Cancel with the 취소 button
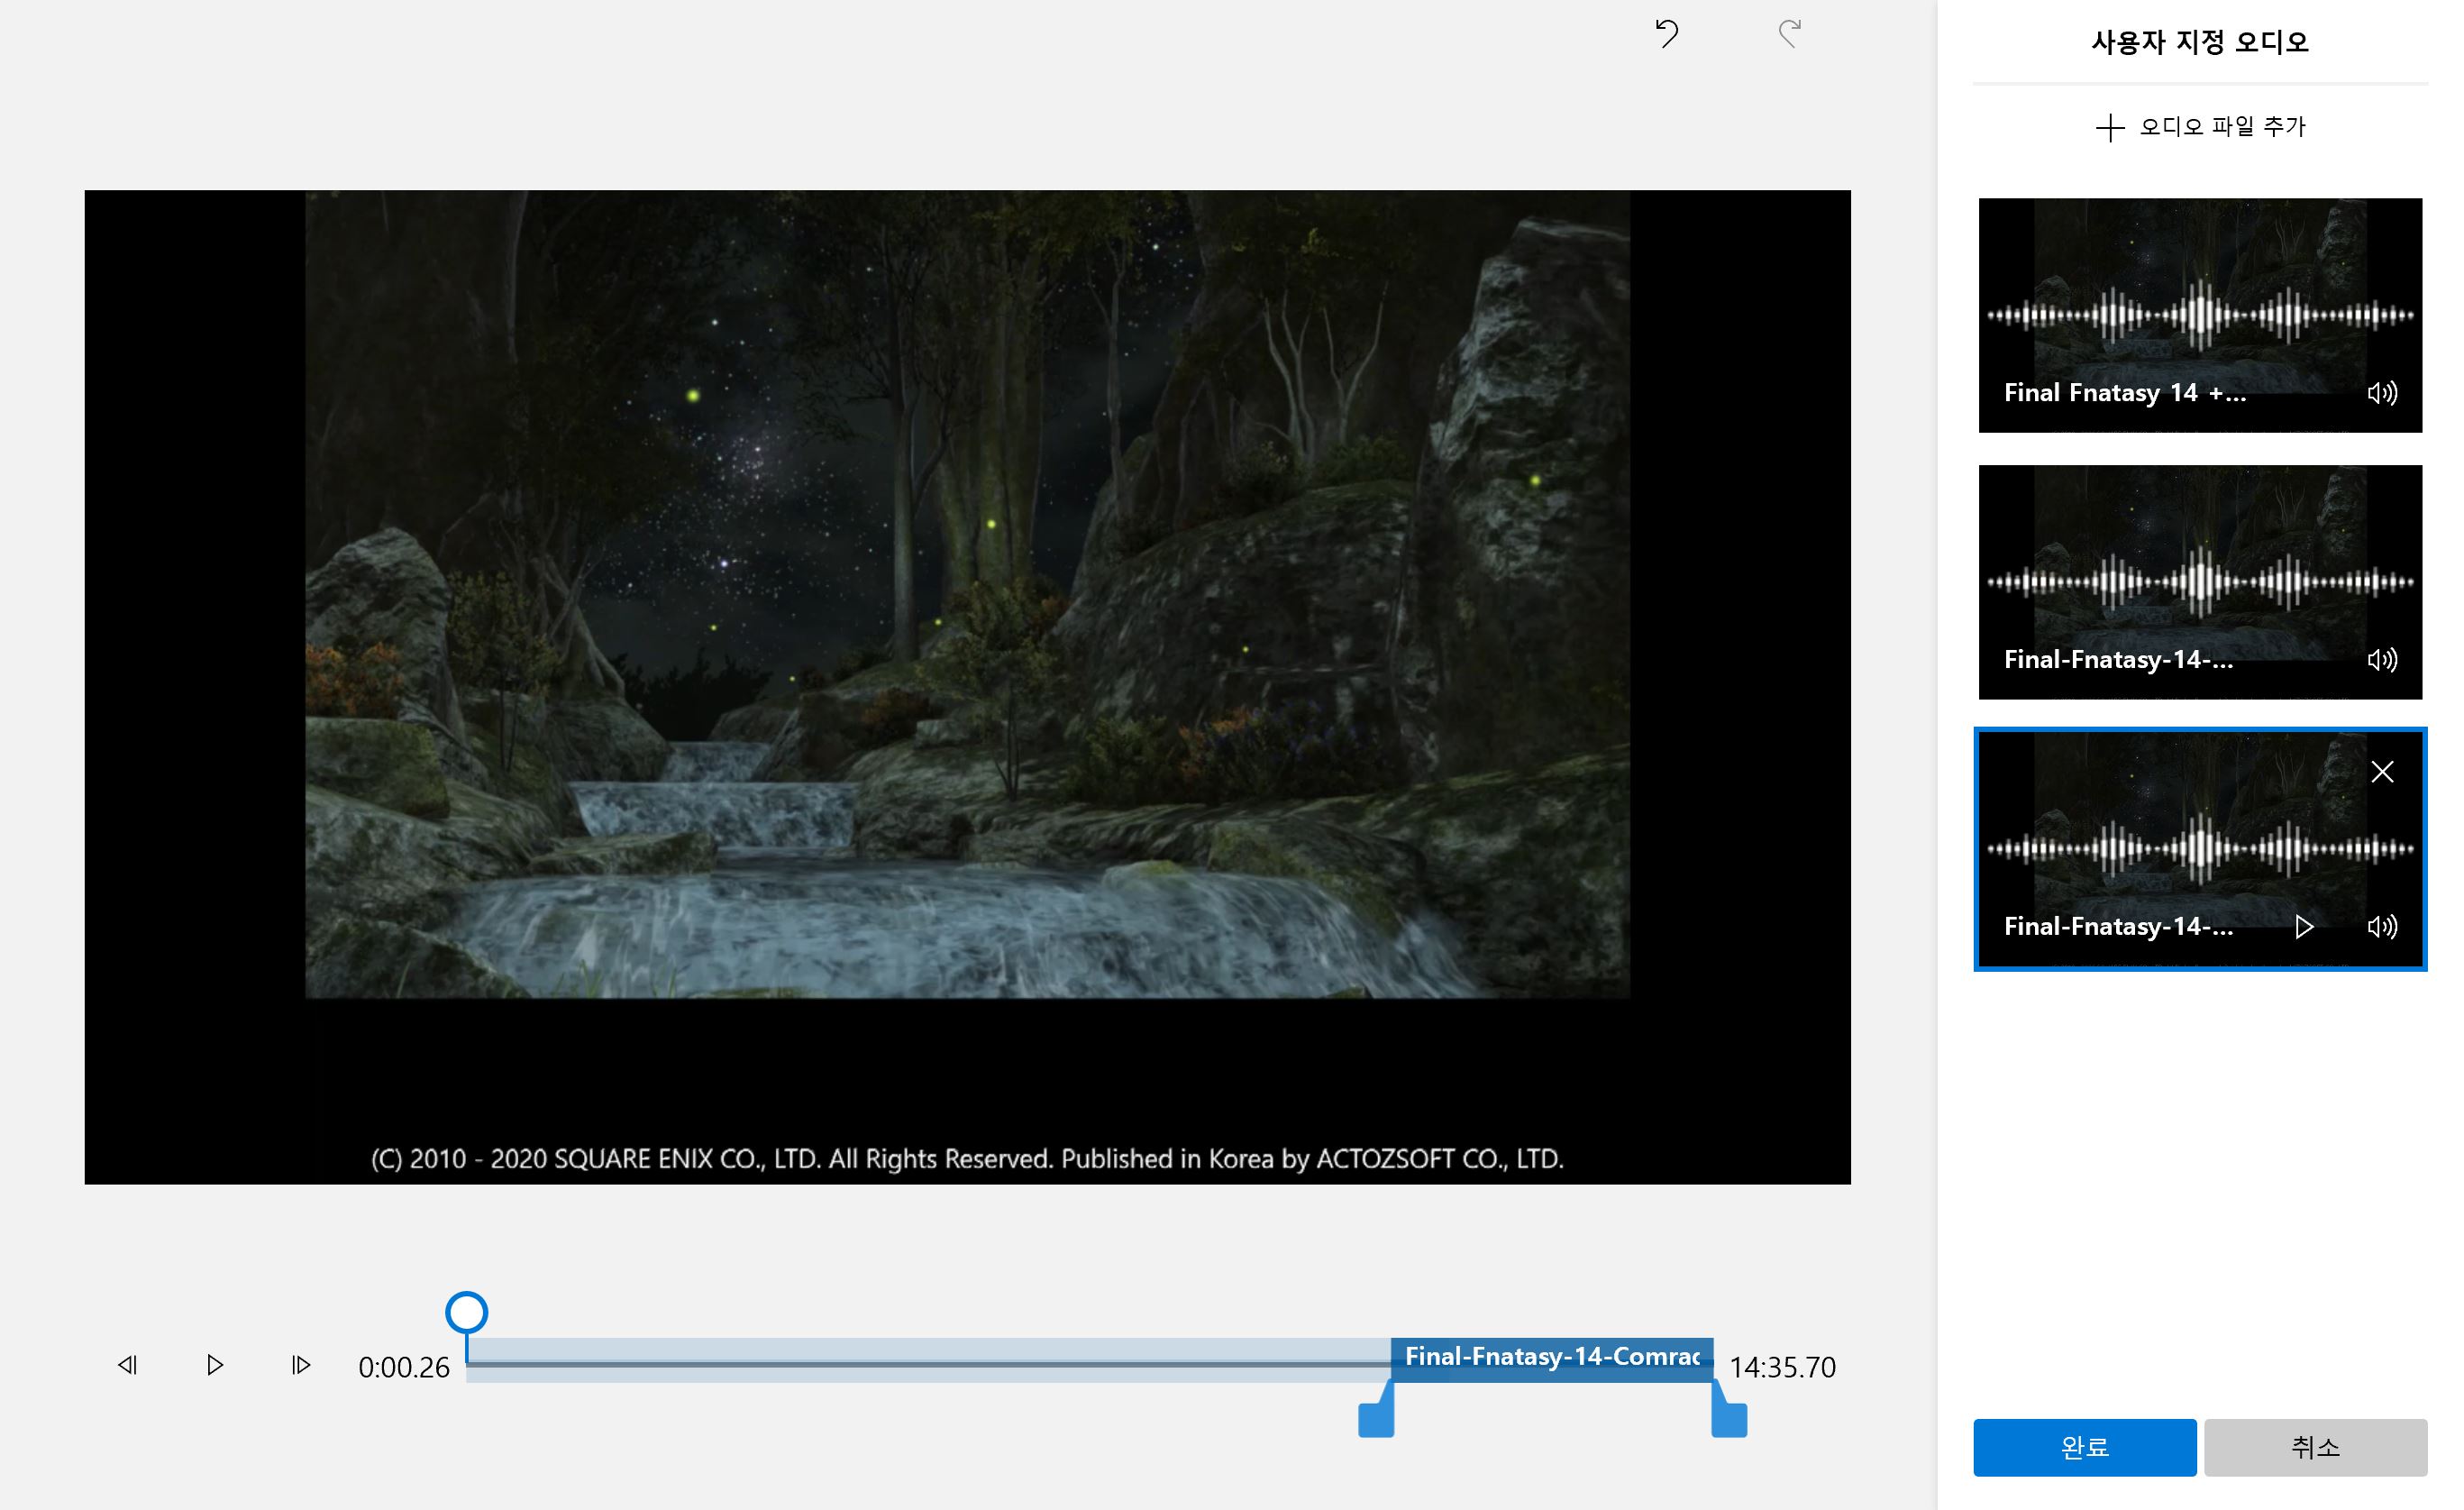Viewport: 2464px width, 1510px height. (2316, 1447)
